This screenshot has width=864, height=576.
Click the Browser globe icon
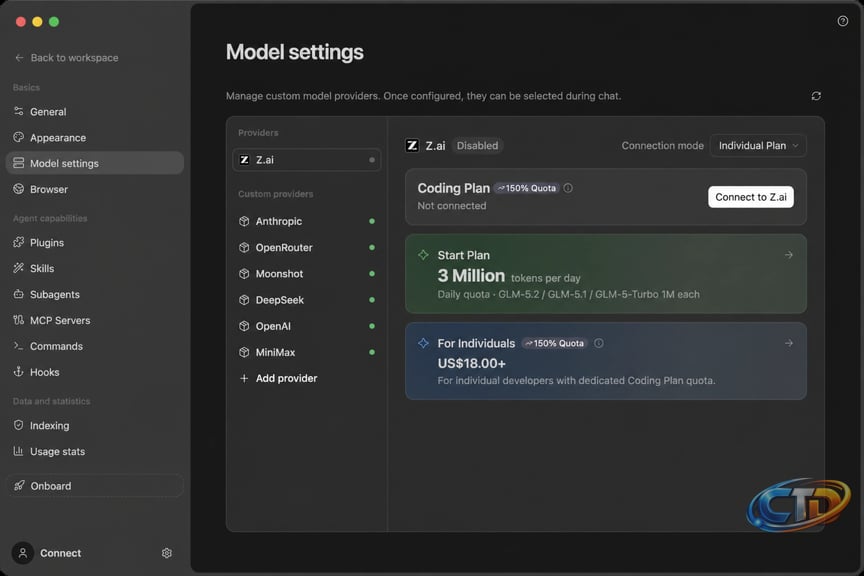point(19,189)
